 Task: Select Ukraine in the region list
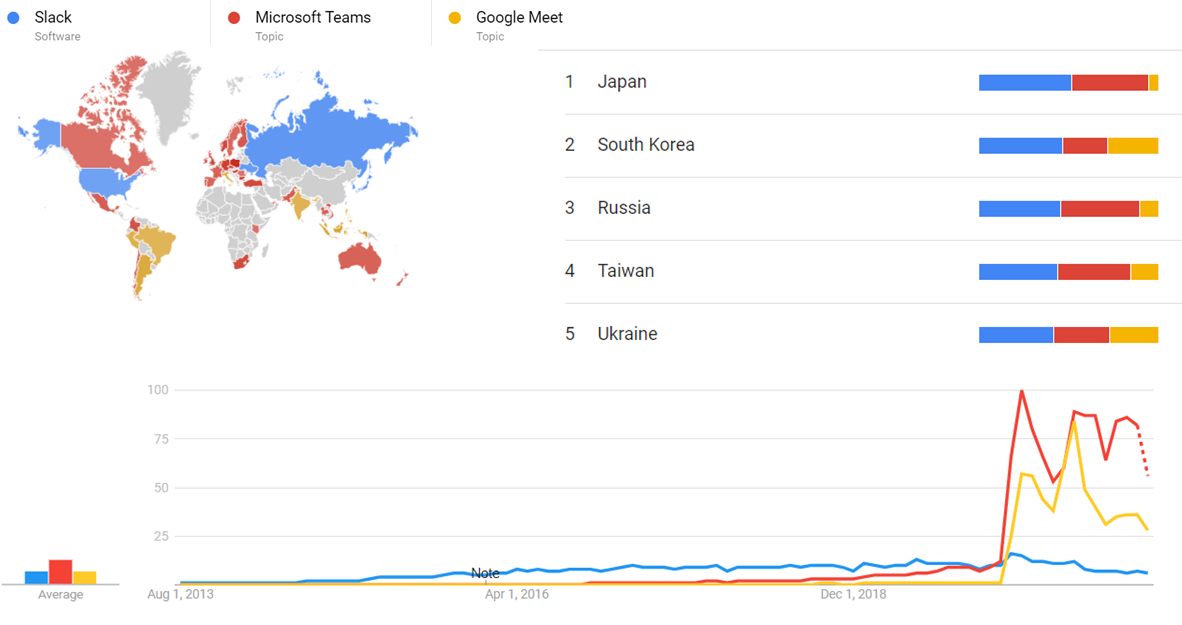628,334
